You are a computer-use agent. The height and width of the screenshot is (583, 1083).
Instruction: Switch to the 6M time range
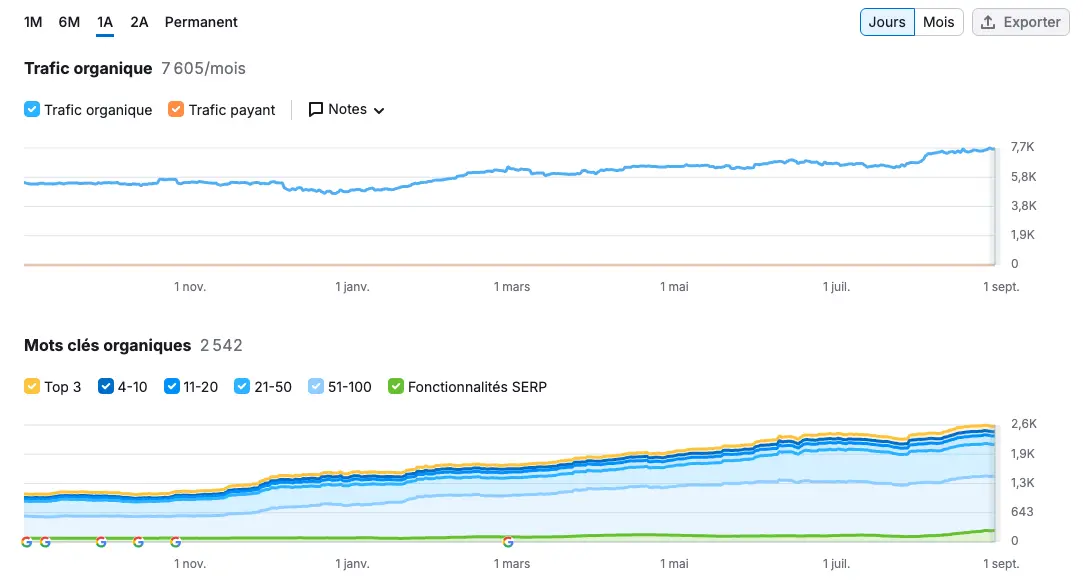point(69,22)
